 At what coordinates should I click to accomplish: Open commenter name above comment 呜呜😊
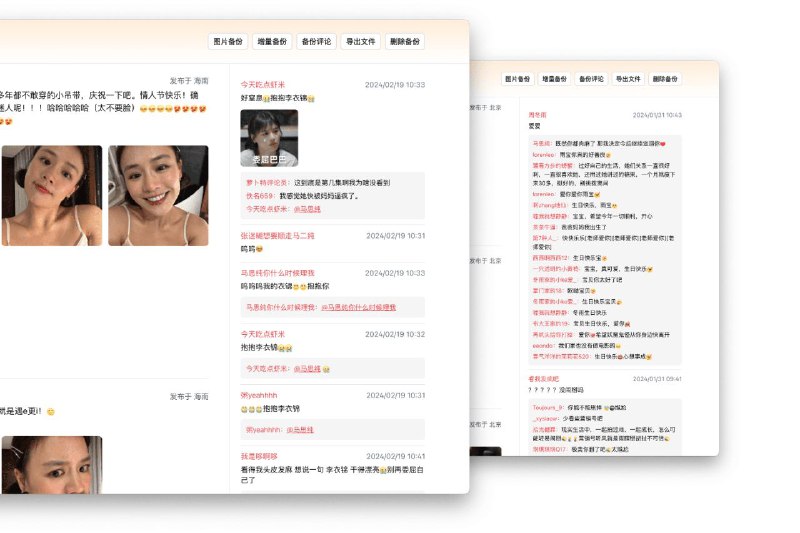click(x=278, y=236)
